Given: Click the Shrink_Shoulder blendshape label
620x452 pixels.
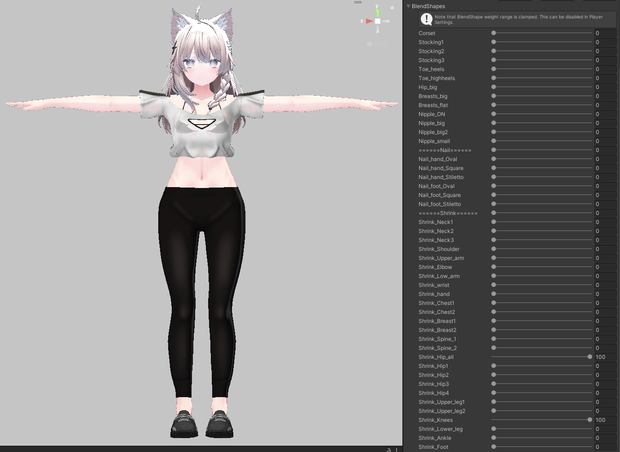Looking at the screenshot, I should (x=439, y=249).
